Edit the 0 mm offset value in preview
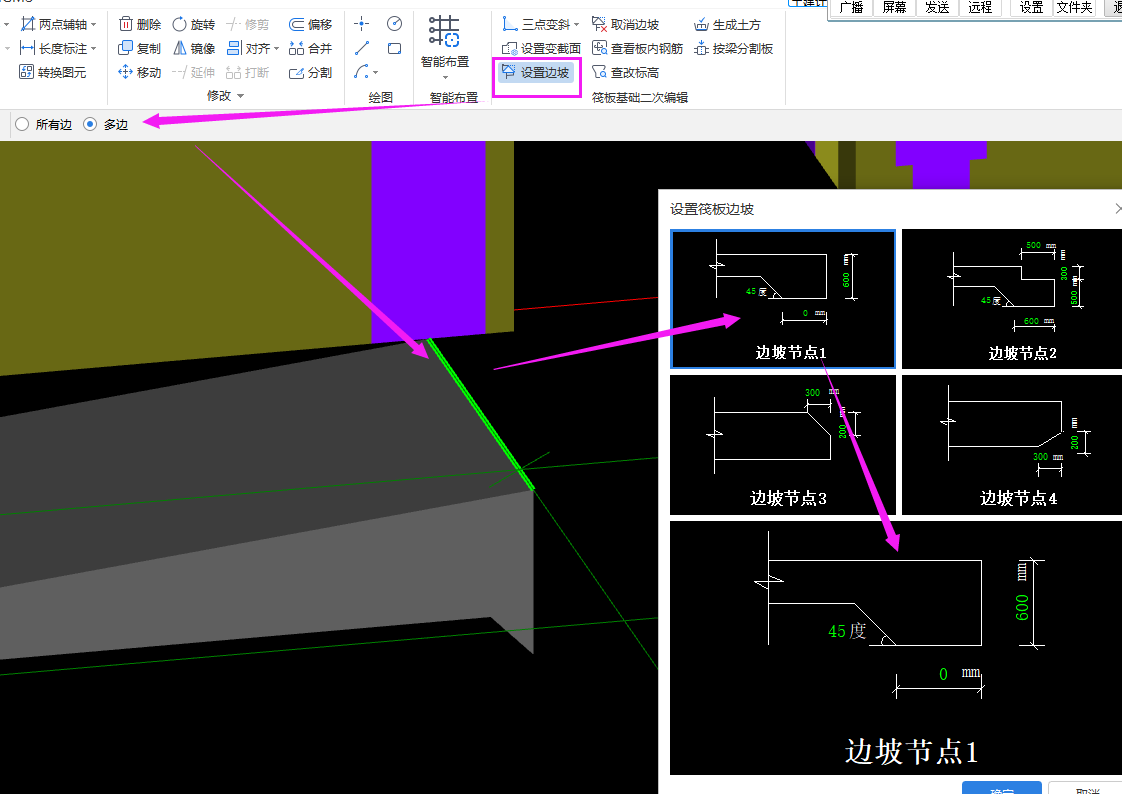Image resolution: width=1122 pixels, height=794 pixels. click(x=943, y=674)
